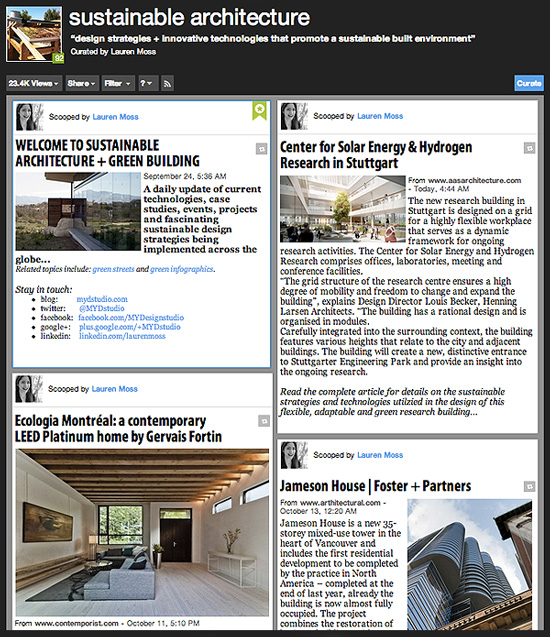The image size is (550, 637).
Task: Click rescoop icon on Welcome post
Action: tap(262, 149)
